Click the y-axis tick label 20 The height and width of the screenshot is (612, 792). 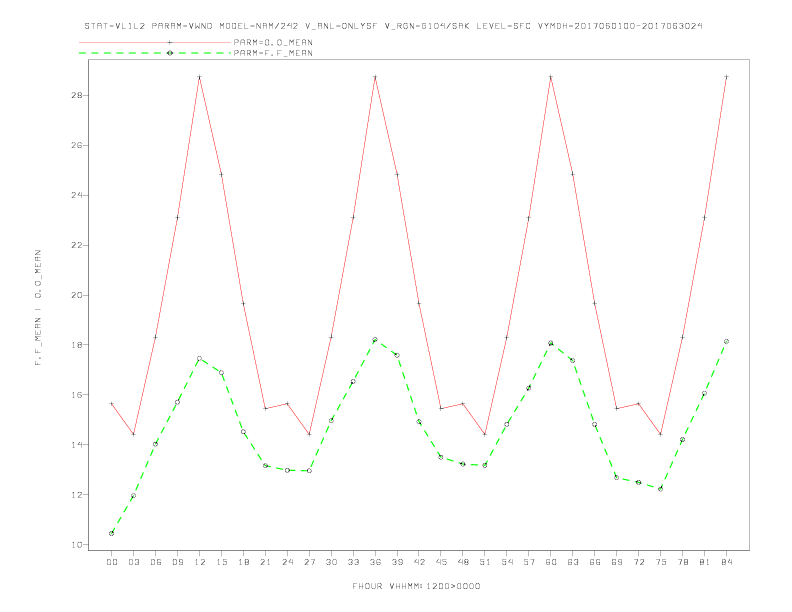[x=76, y=295]
